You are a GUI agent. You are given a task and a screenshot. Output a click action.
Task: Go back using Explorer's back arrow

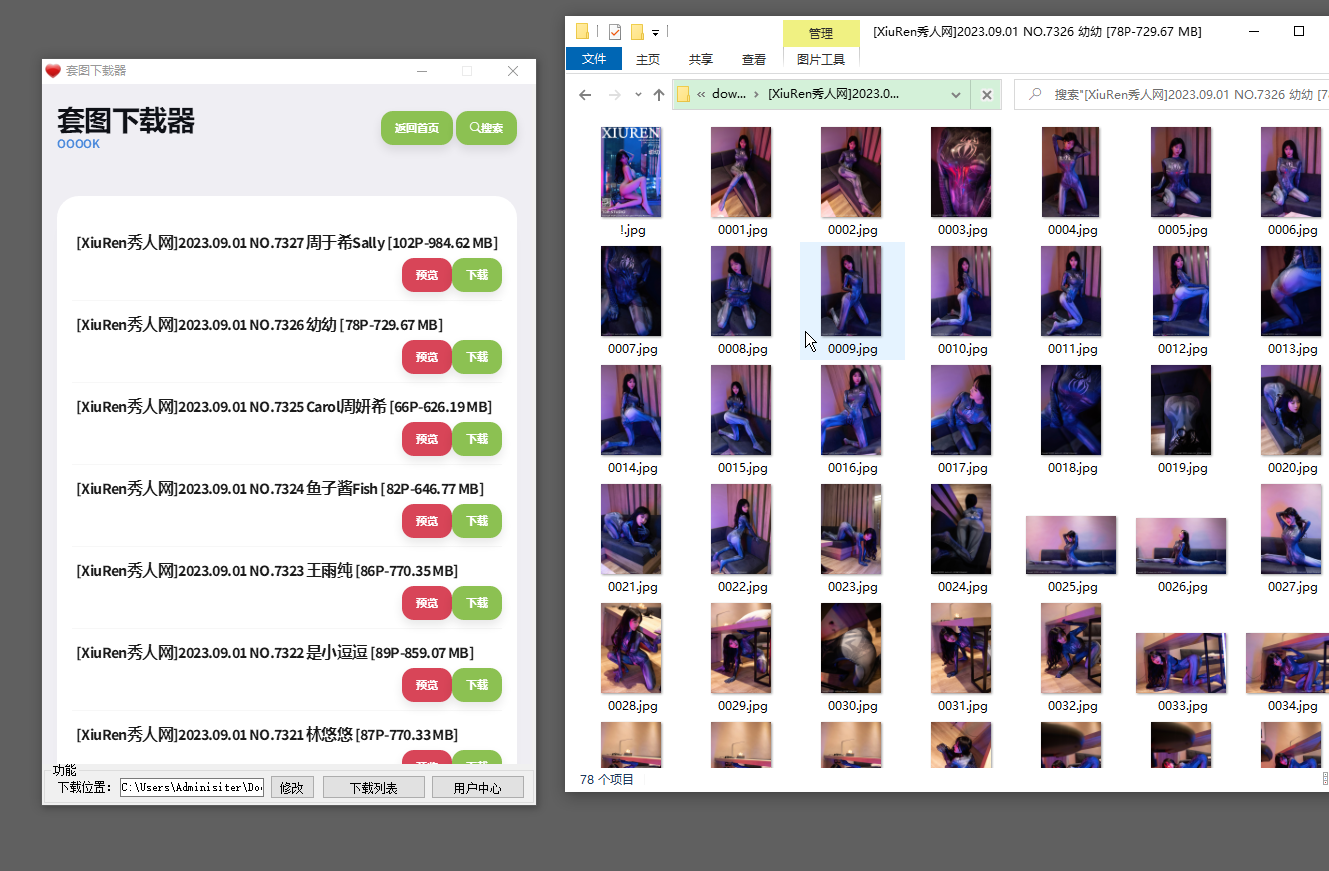[585, 95]
